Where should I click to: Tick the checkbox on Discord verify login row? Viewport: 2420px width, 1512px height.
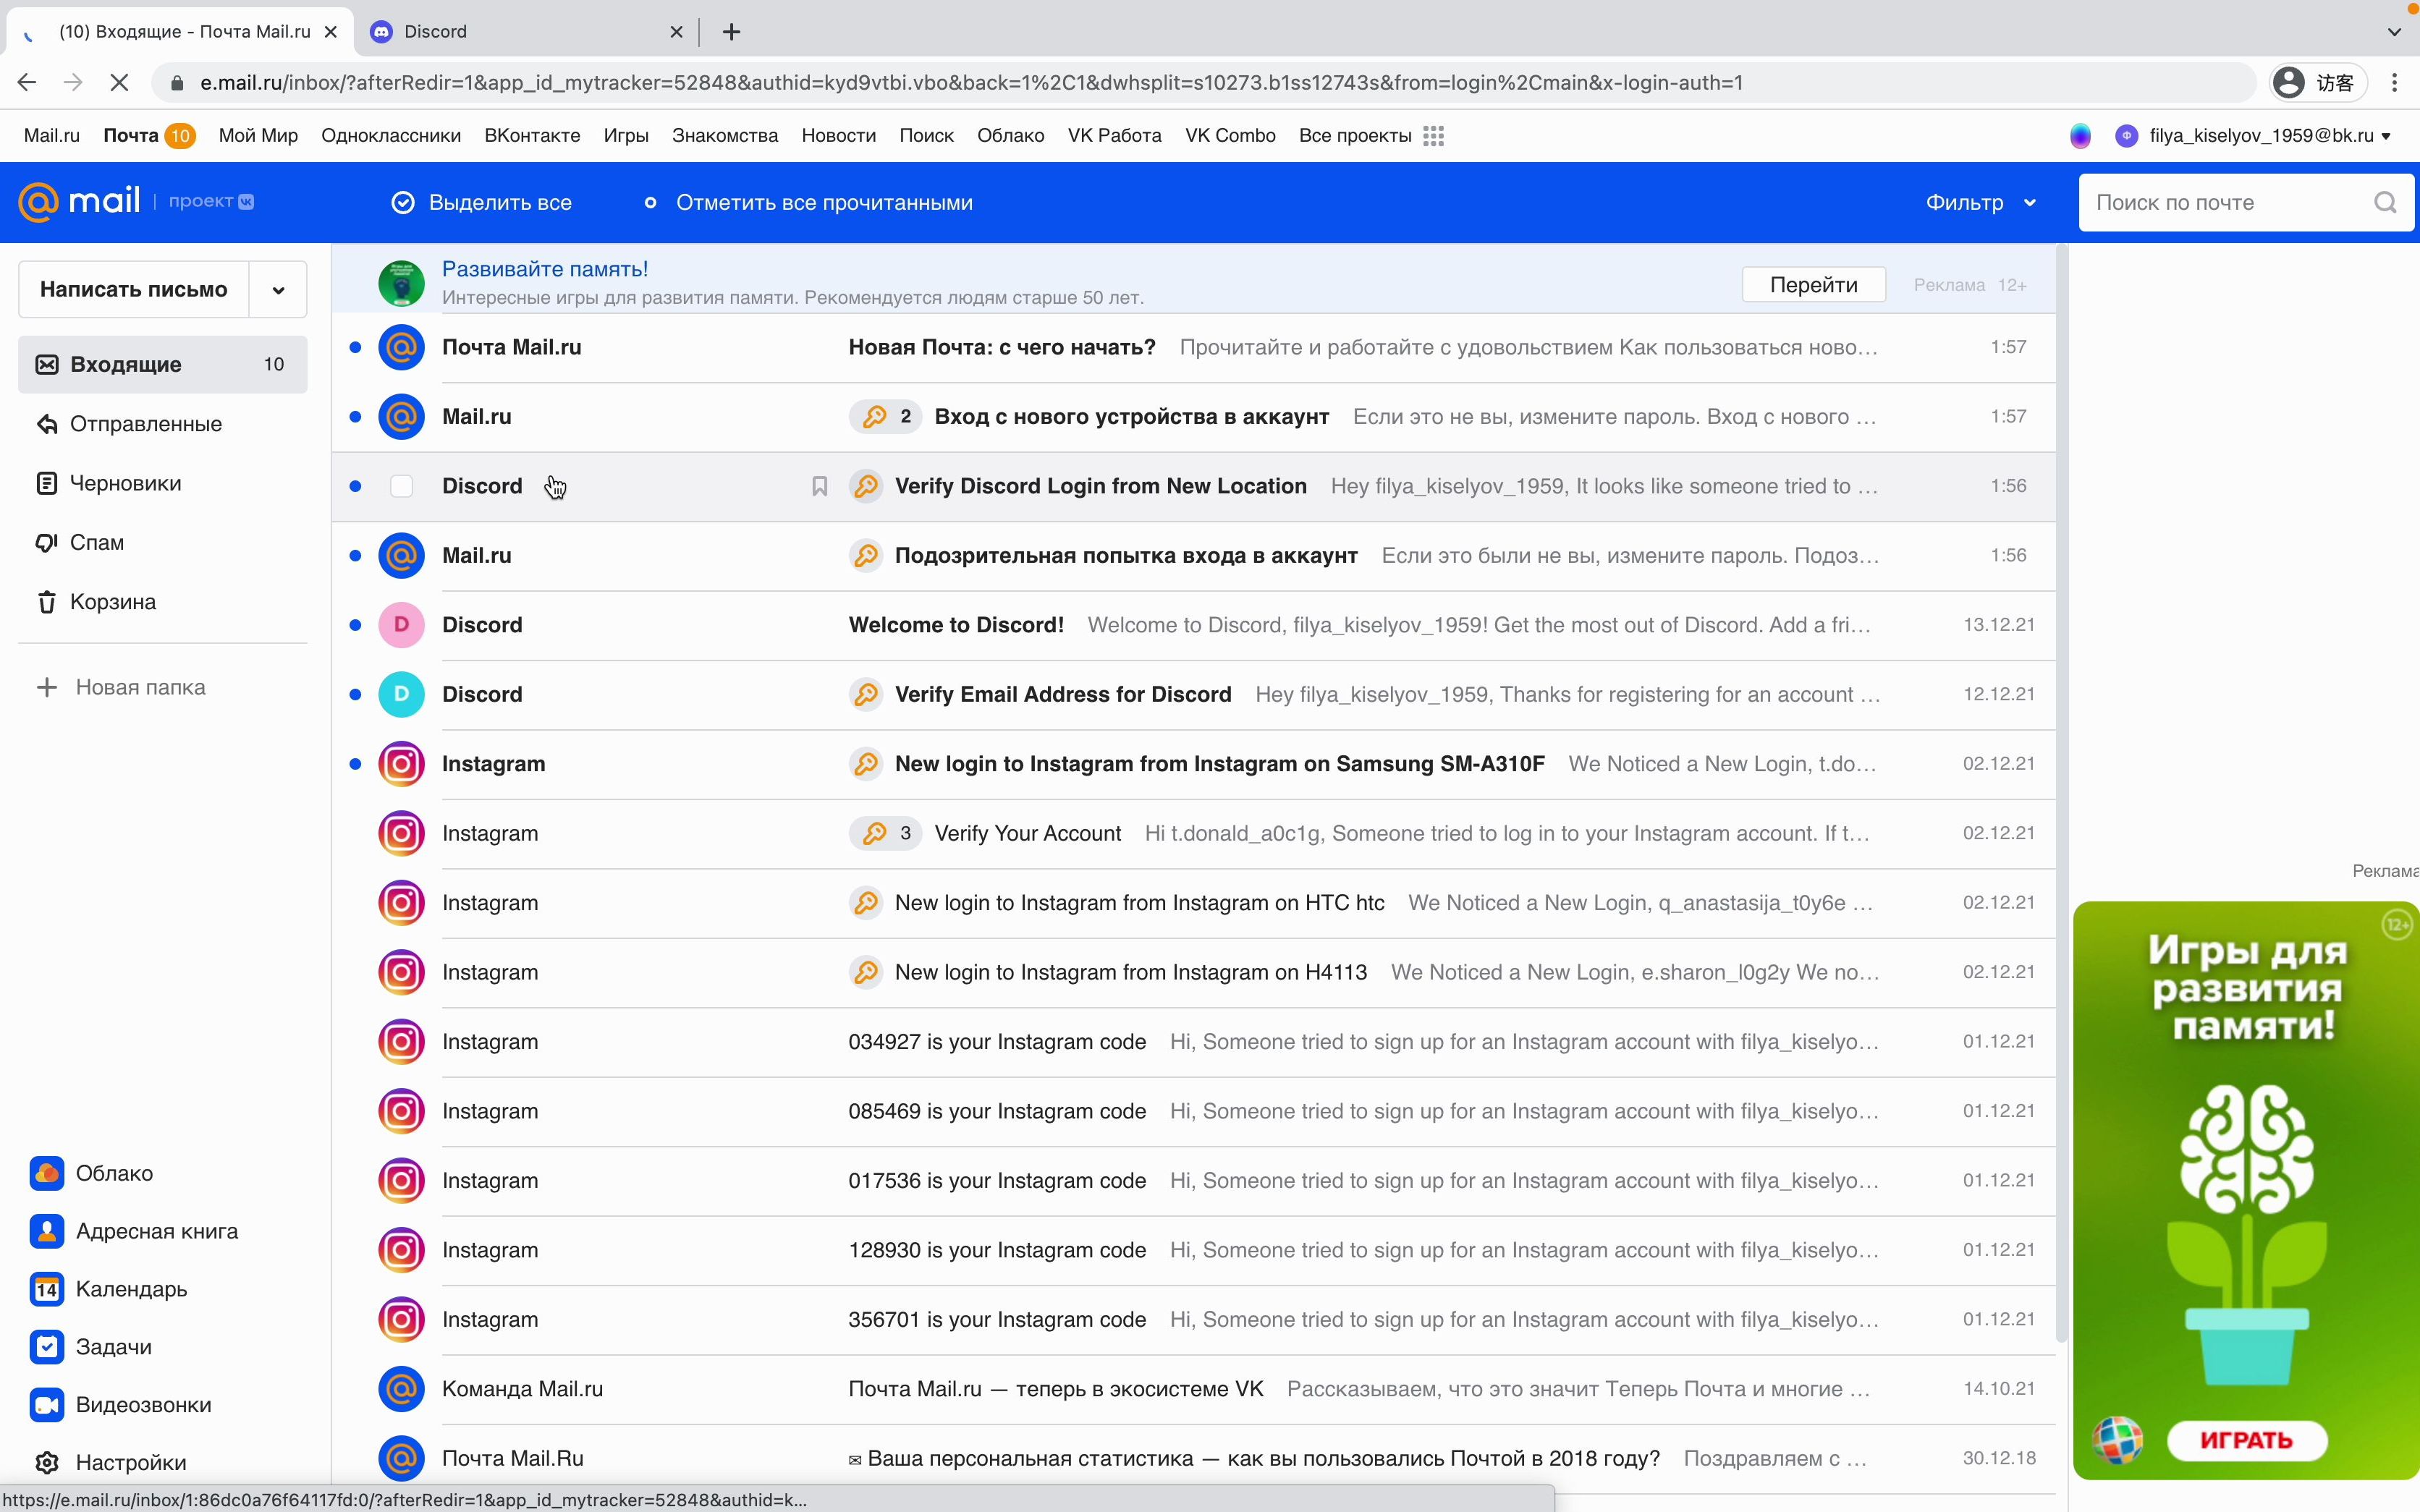[x=401, y=486]
